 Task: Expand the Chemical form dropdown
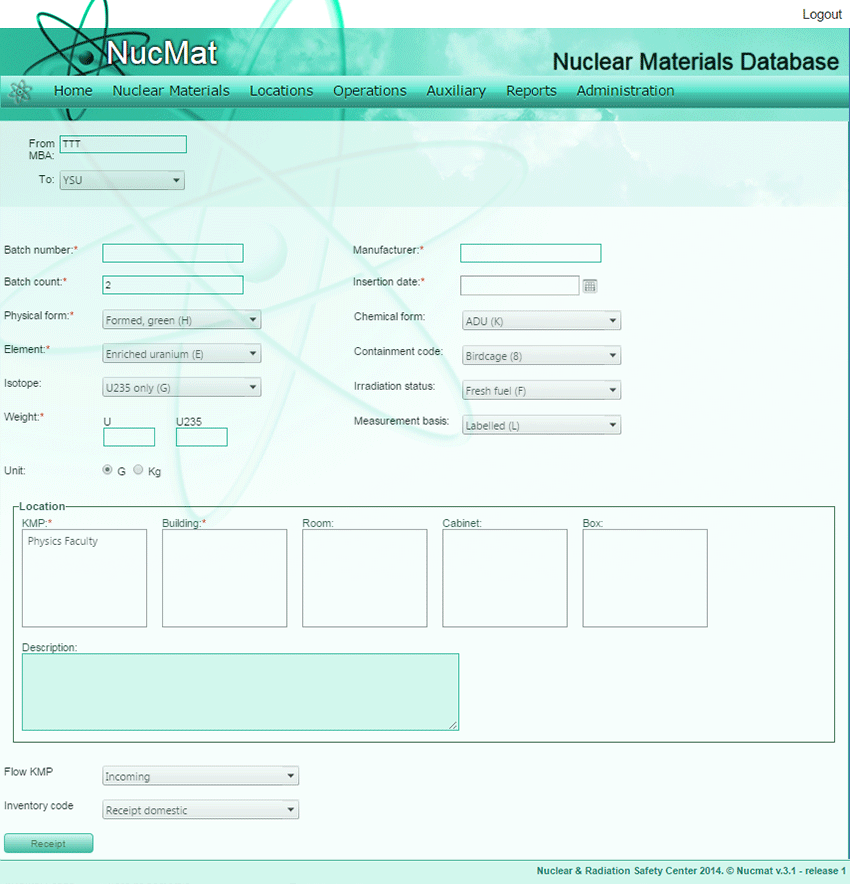(541, 321)
